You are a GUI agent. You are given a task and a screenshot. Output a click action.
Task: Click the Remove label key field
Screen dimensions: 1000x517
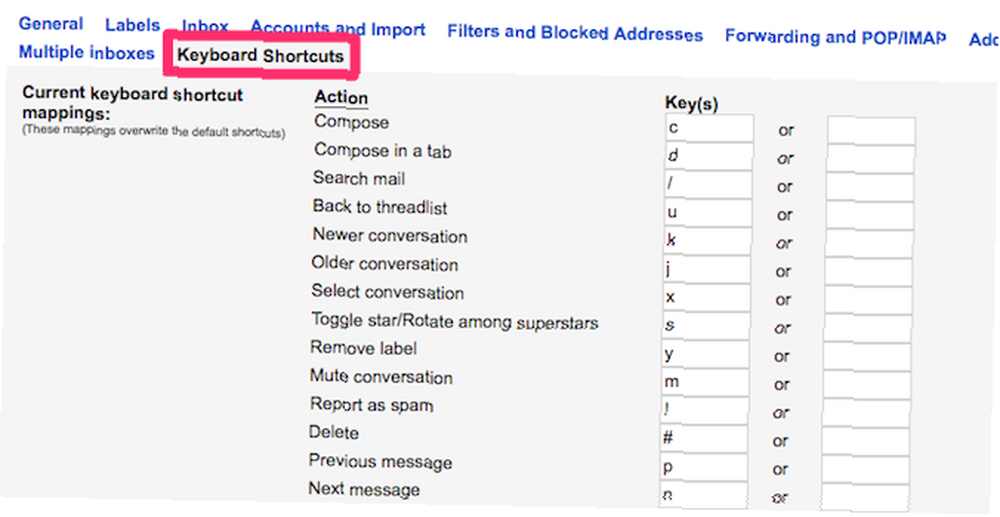(x=705, y=354)
